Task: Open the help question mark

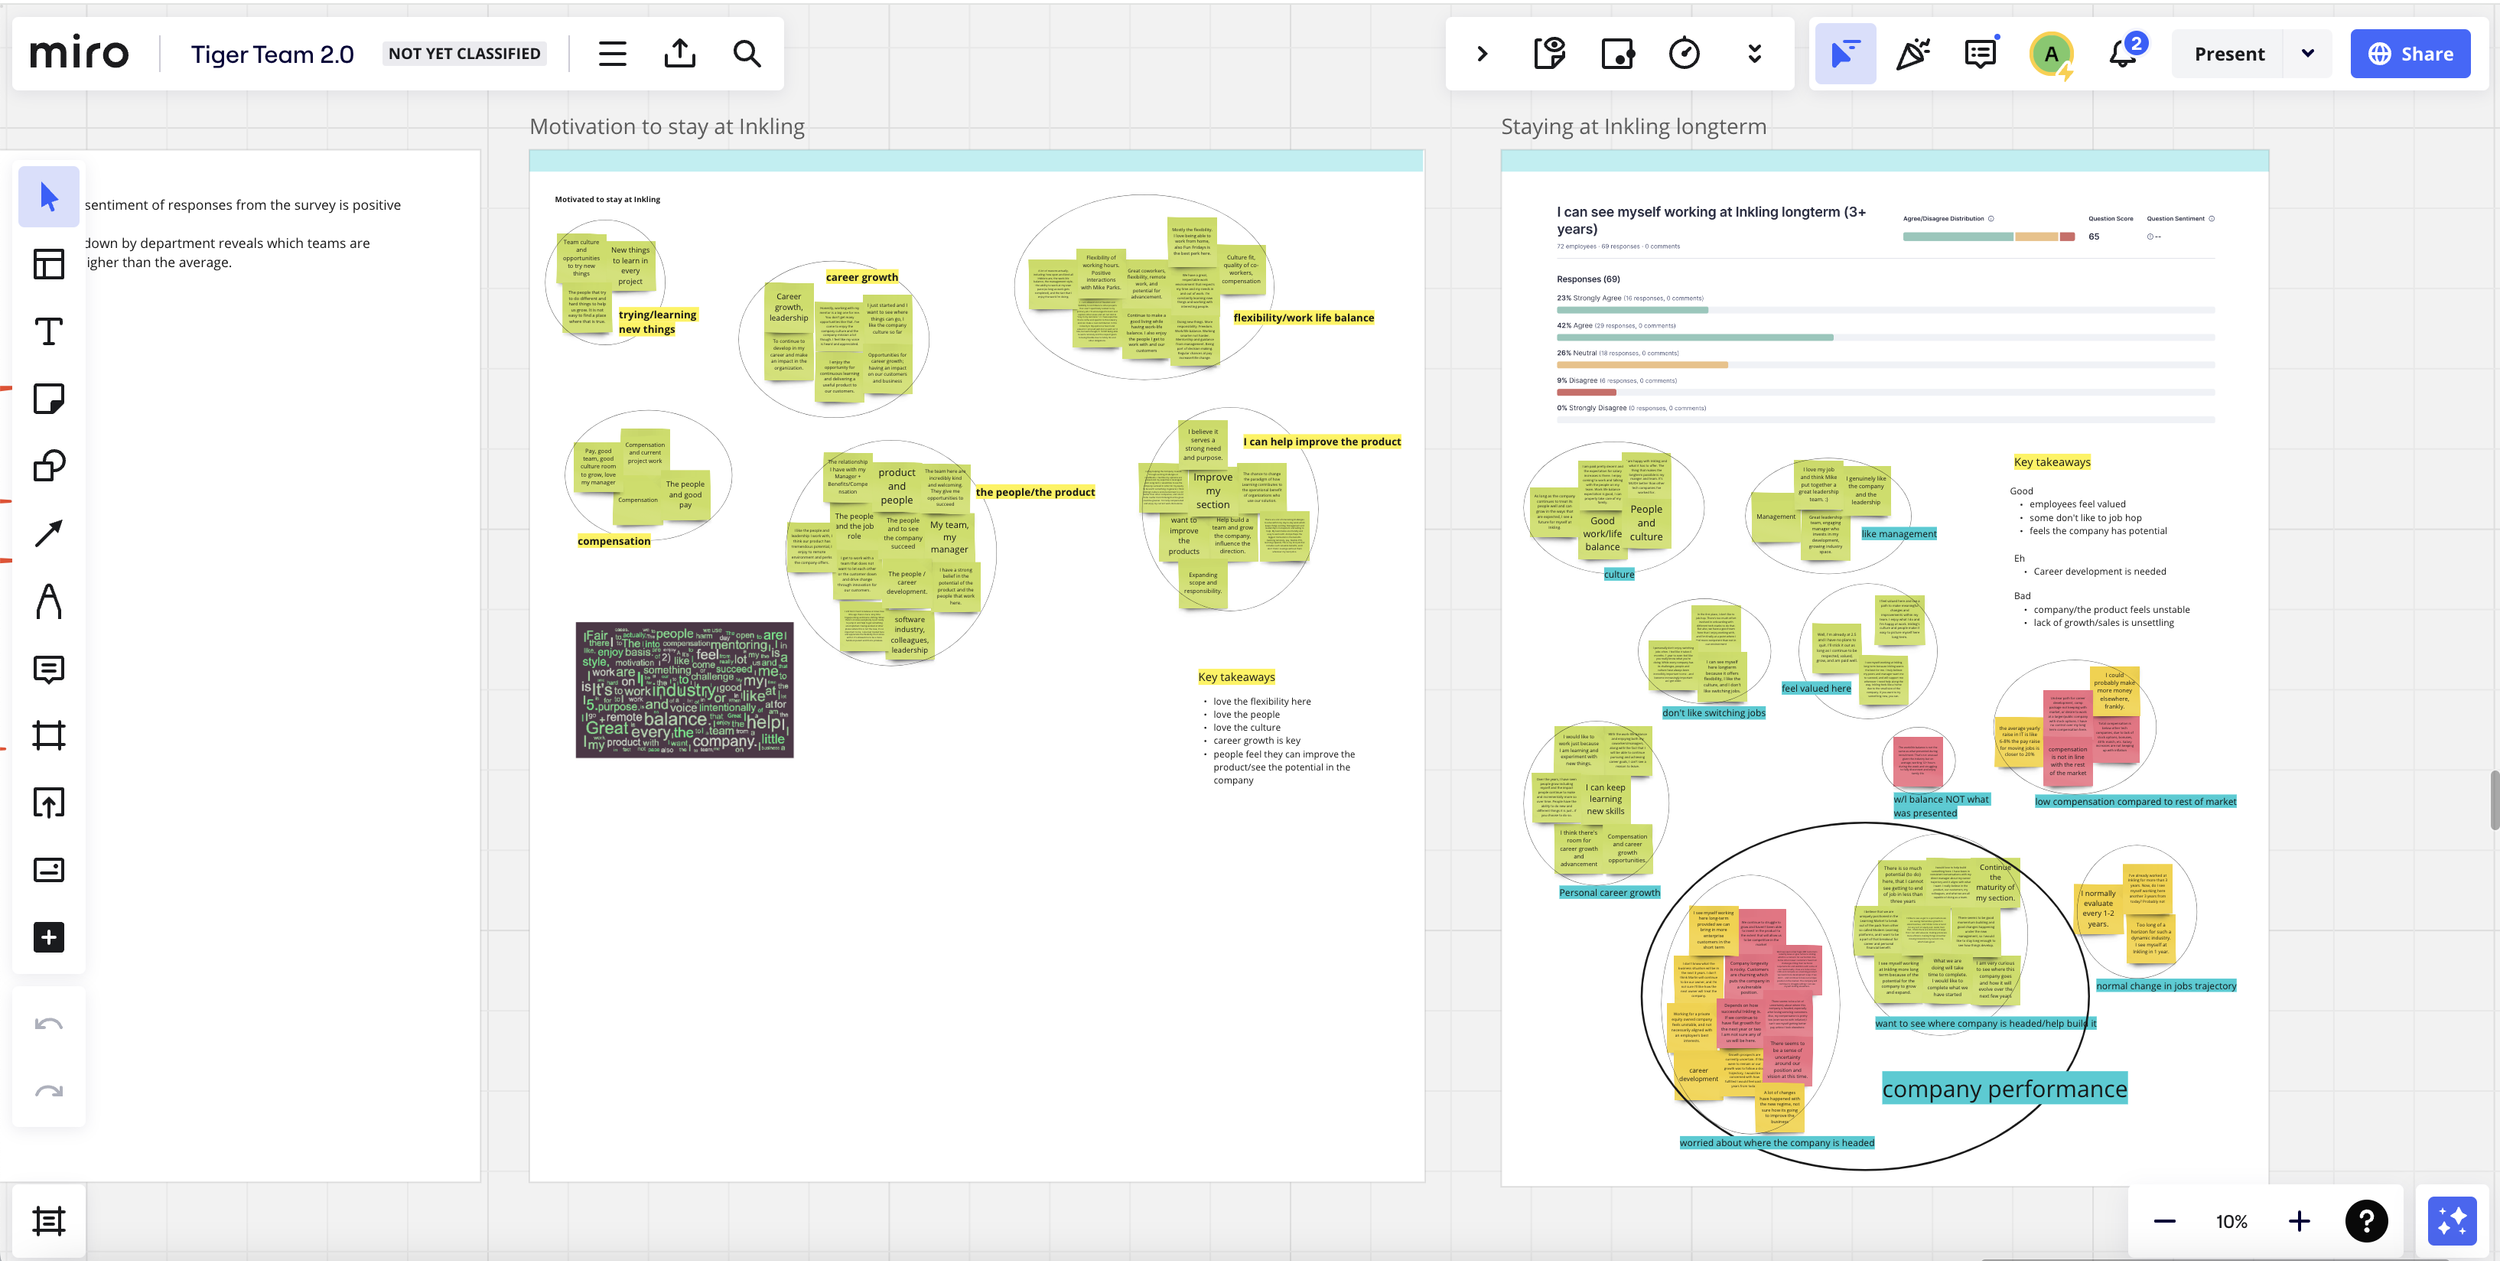Action: [x=2366, y=1221]
